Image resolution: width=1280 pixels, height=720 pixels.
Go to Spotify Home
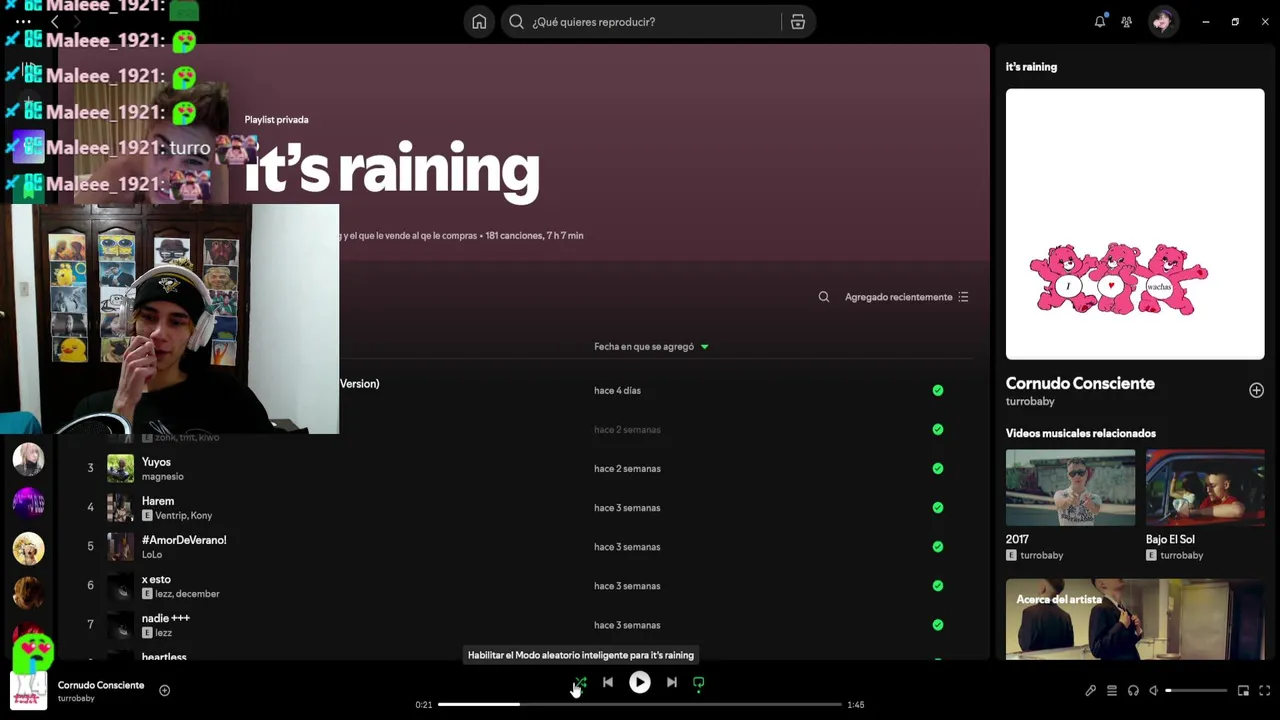coord(479,22)
